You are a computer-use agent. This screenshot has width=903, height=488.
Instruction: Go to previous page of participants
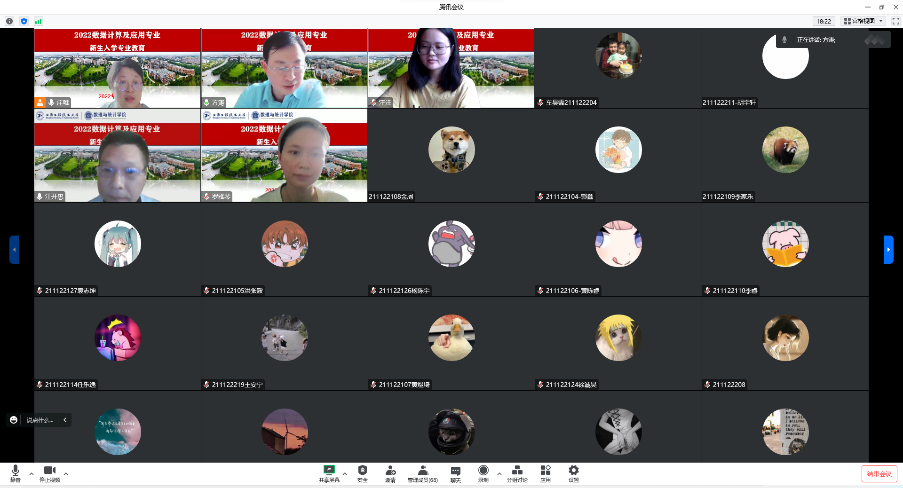[x=14, y=249]
